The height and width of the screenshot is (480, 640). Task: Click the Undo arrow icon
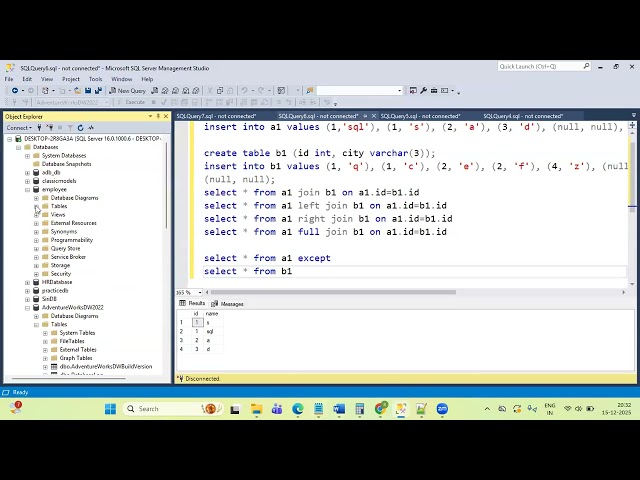(x=244, y=91)
